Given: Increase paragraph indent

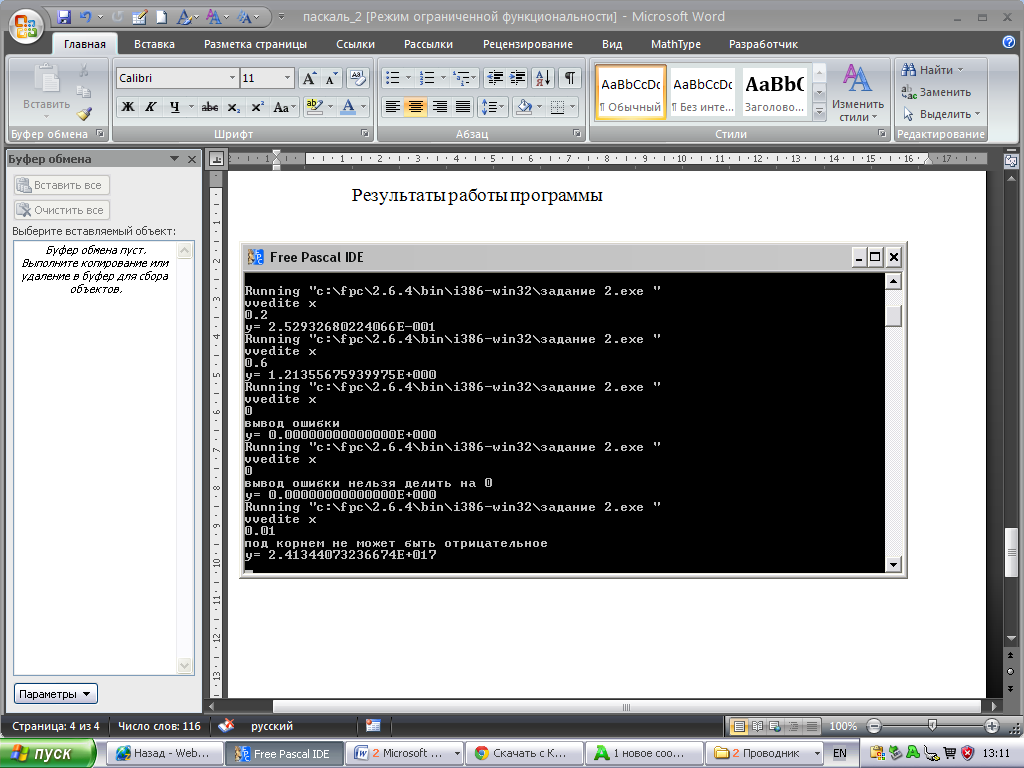Looking at the screenshot, I should click(517, 78).
